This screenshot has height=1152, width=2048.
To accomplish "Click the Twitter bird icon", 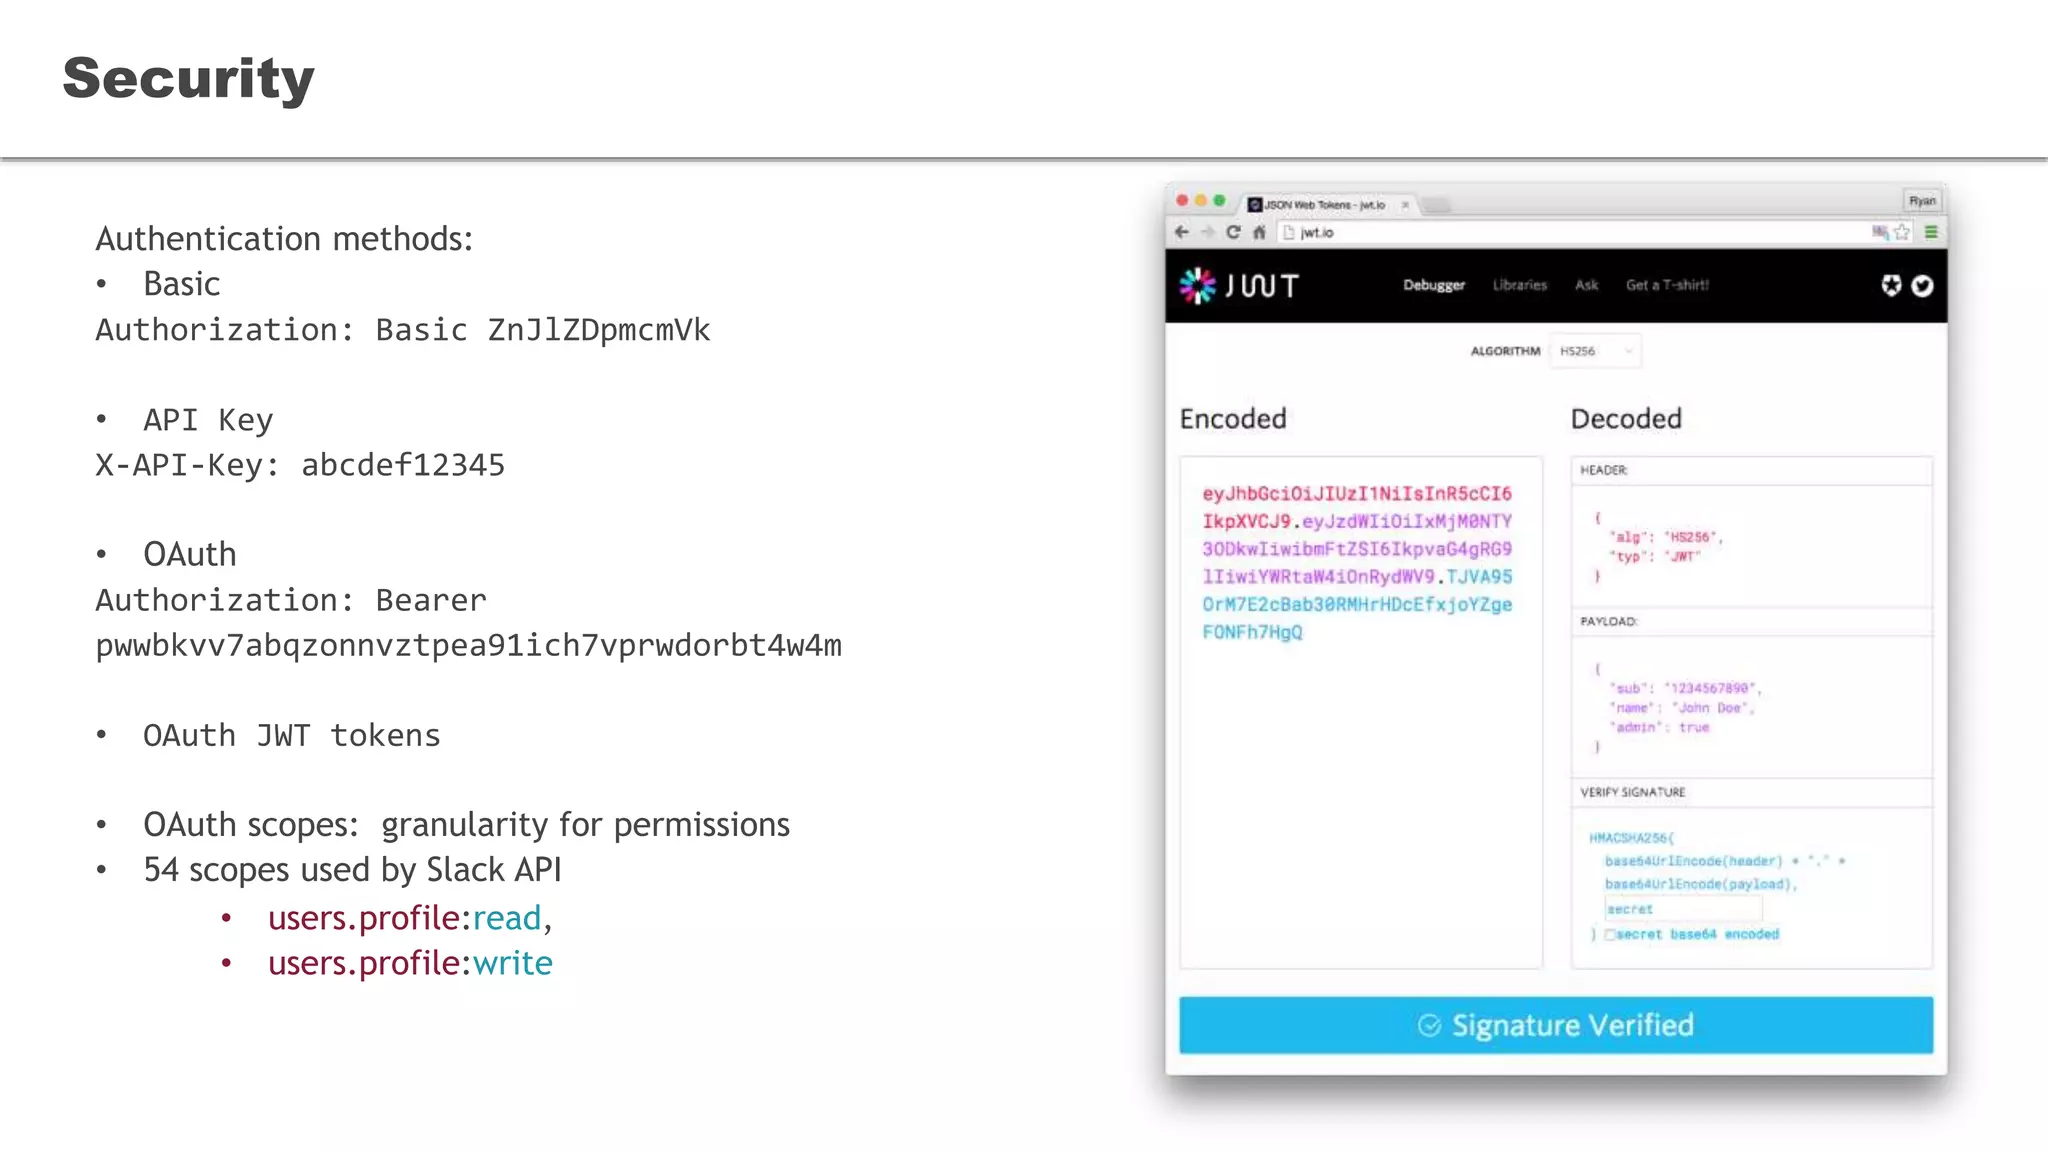I will point(1922,286).
